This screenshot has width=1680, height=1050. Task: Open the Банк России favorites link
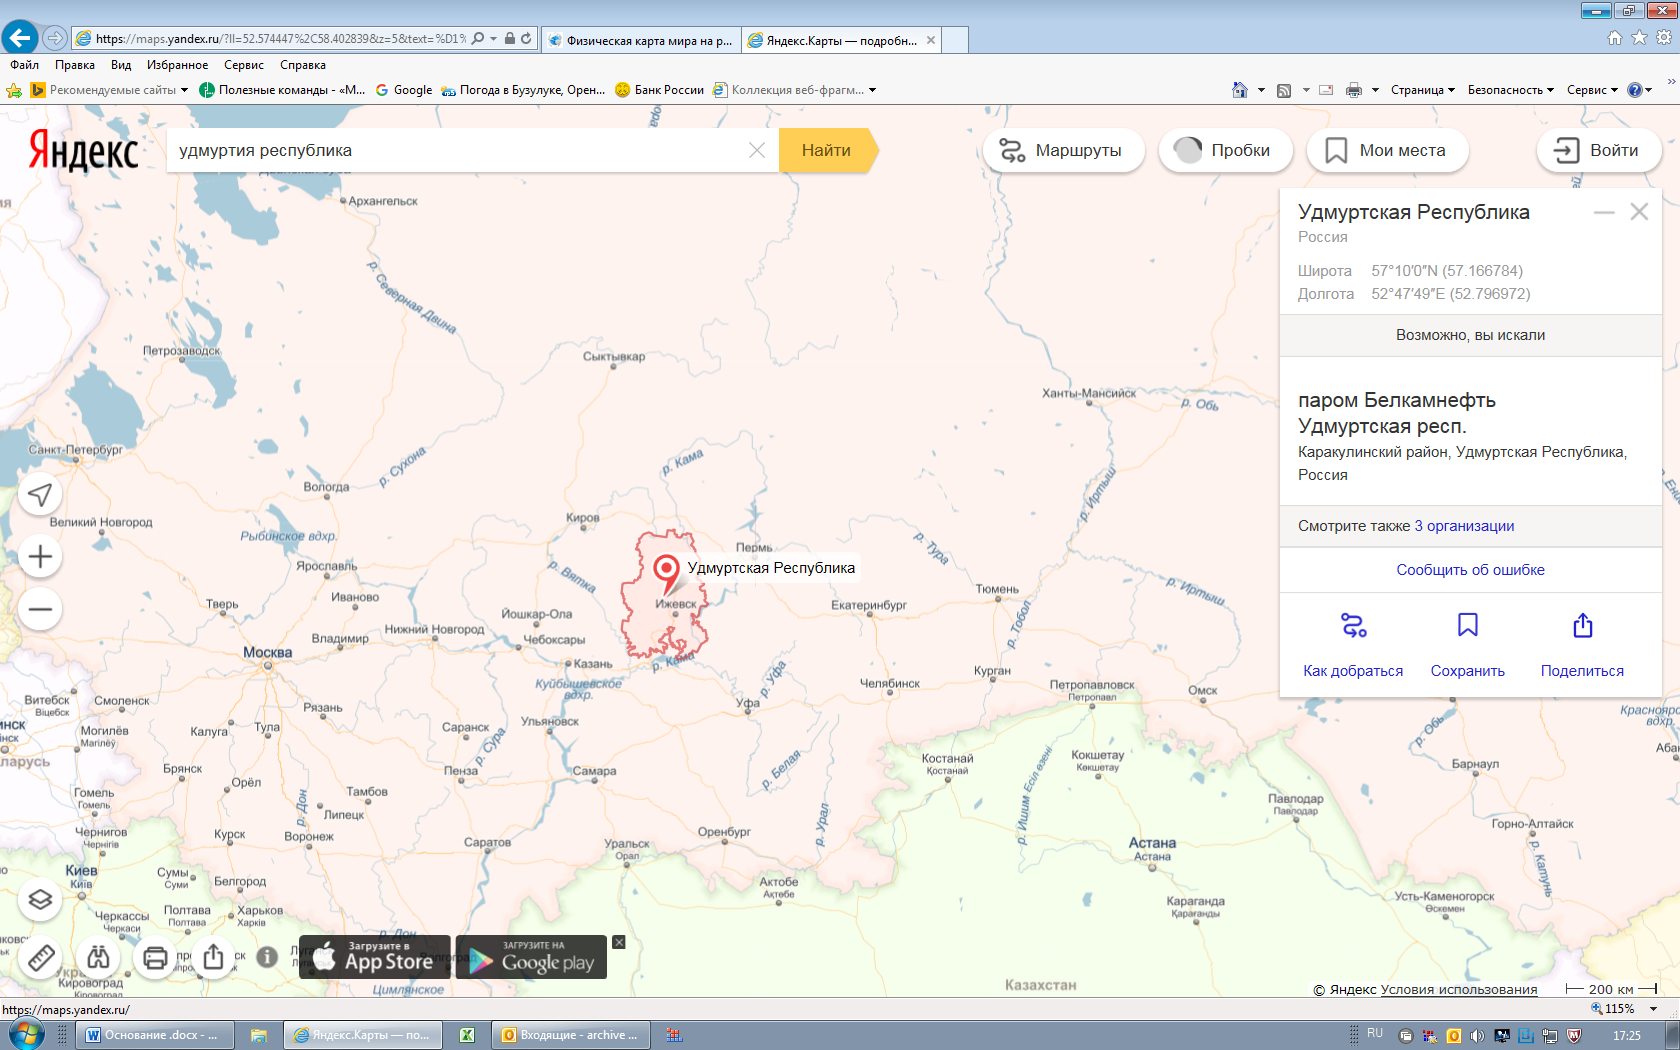pos(659,90)
